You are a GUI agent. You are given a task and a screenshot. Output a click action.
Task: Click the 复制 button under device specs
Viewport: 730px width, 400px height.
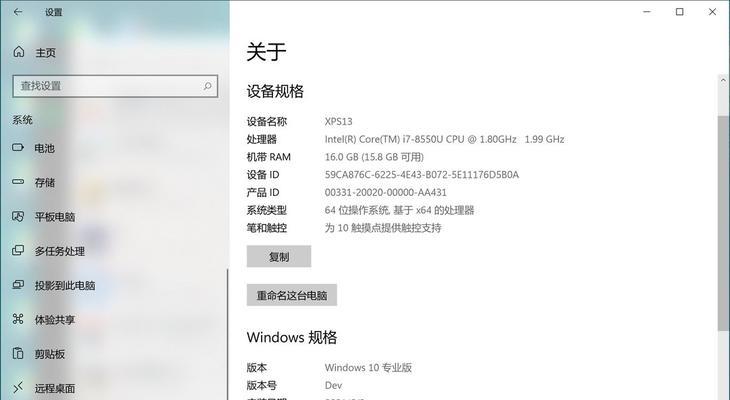click(x=279, y=257)
